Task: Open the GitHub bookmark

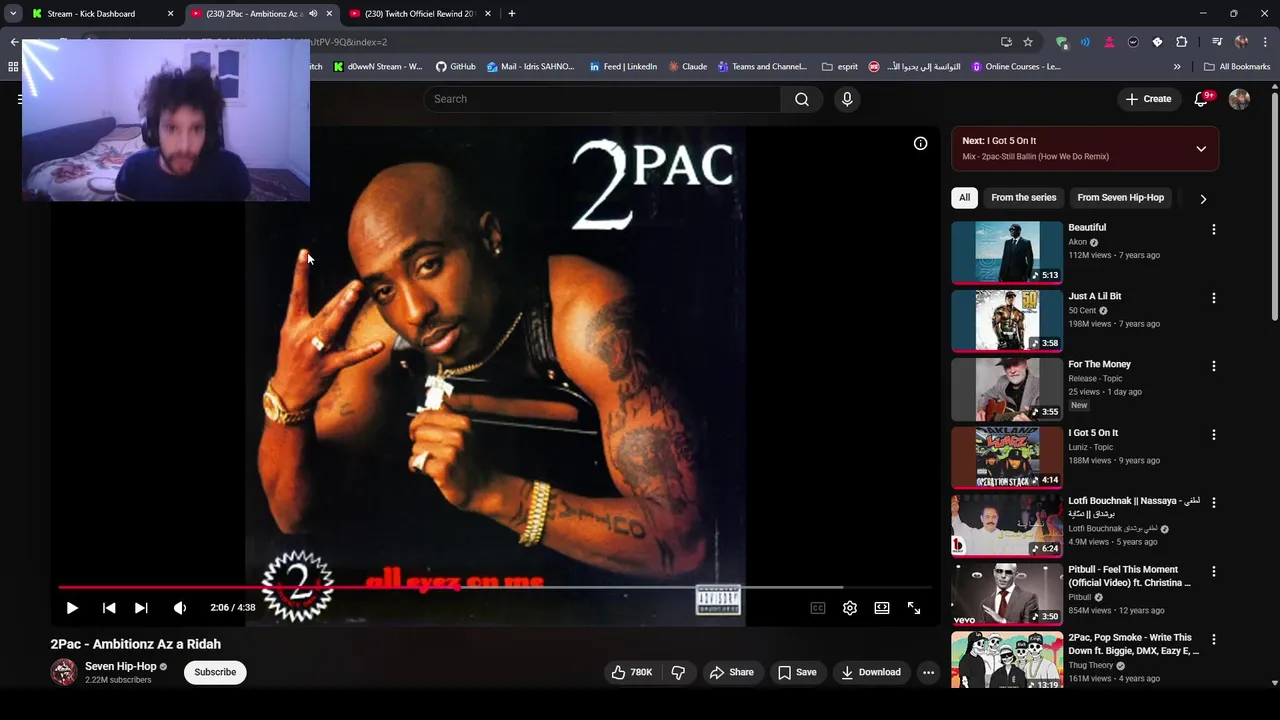Action: pyautogui.click(x=455, y=67)
